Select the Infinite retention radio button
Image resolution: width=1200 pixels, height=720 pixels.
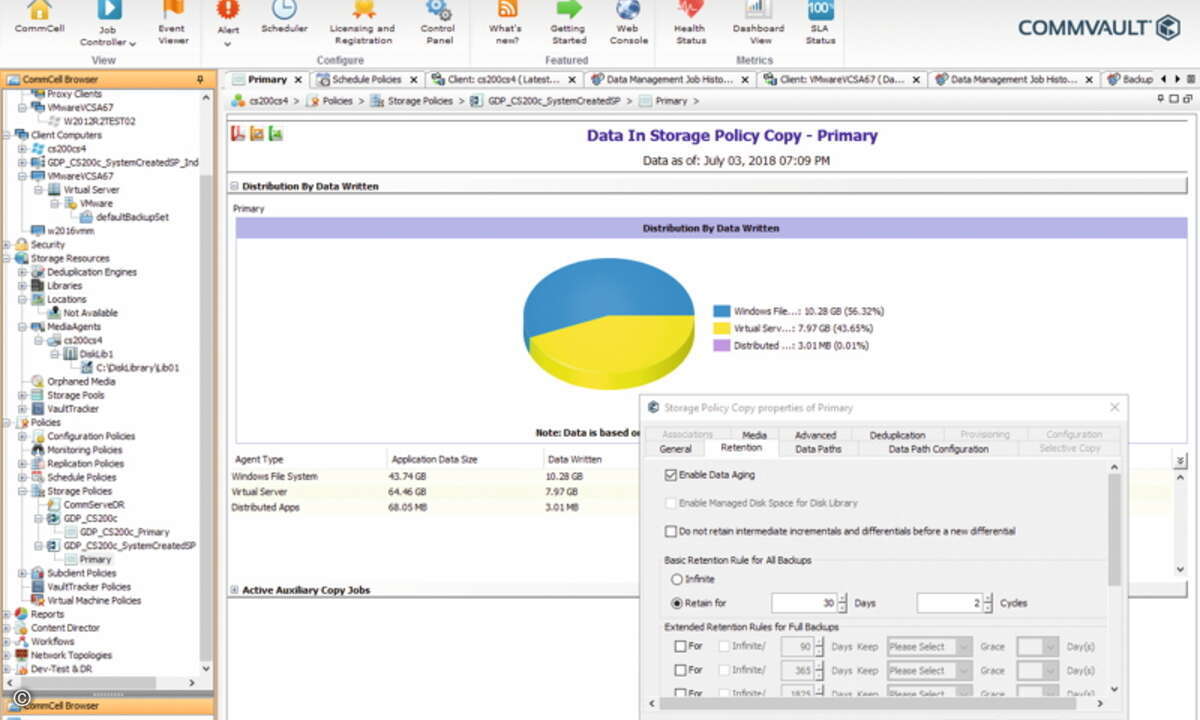pyautogui.click(x=677, y=579)
